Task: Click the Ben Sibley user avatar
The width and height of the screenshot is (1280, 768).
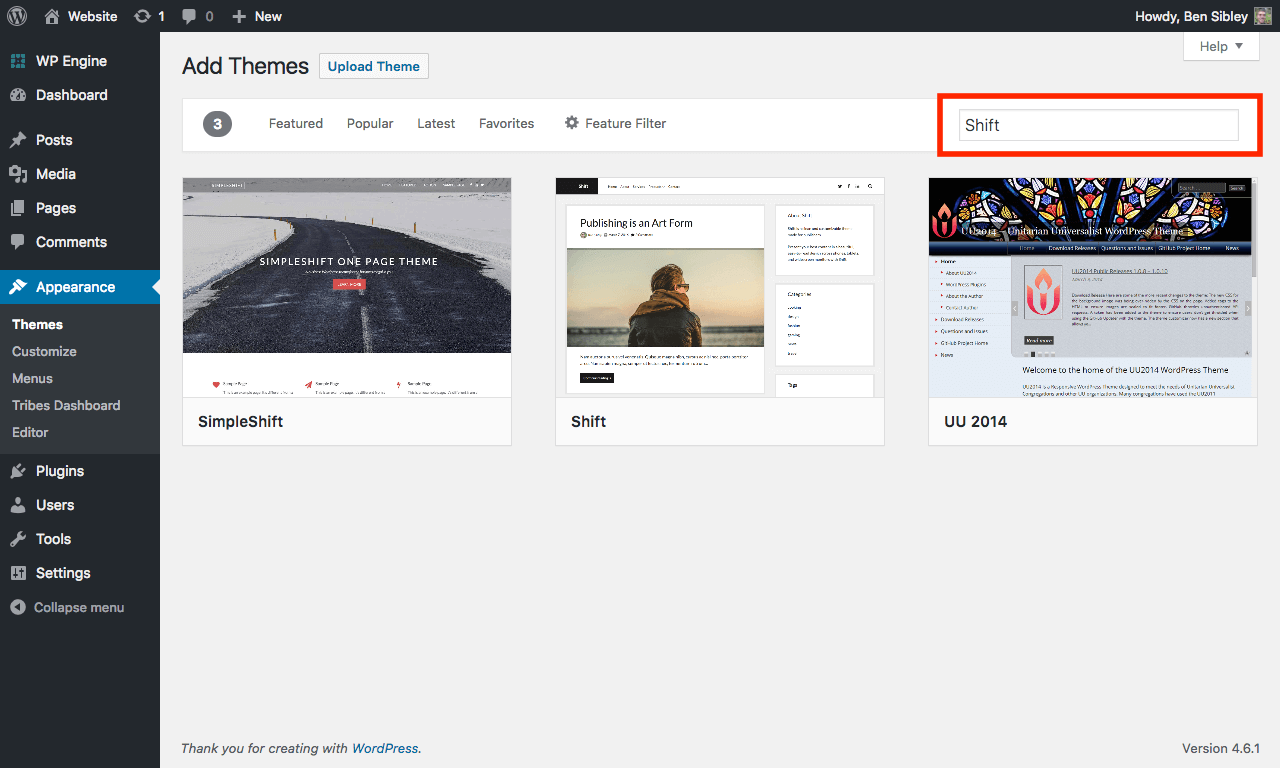Action: pyautogui.click(x=1263, y=16)
